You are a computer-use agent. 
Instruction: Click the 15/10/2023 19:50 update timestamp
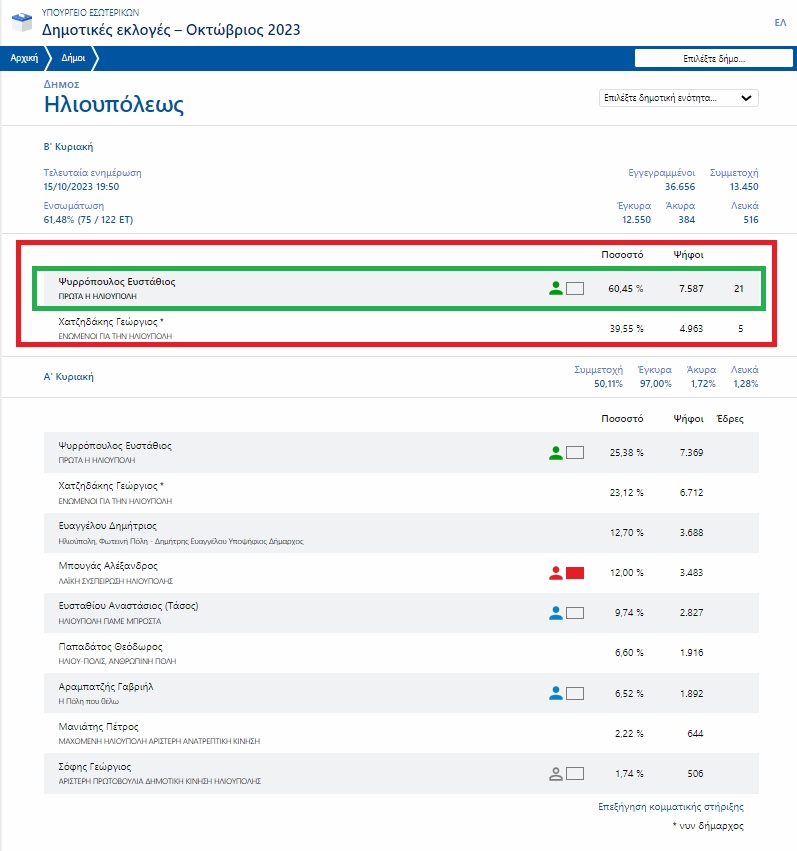(81, 187)
